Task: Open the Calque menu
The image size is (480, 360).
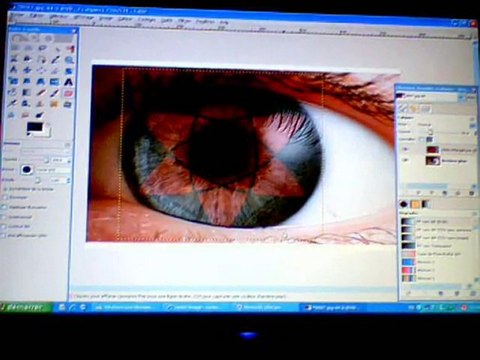Action: pyautogui.click(x=125, y=19)
